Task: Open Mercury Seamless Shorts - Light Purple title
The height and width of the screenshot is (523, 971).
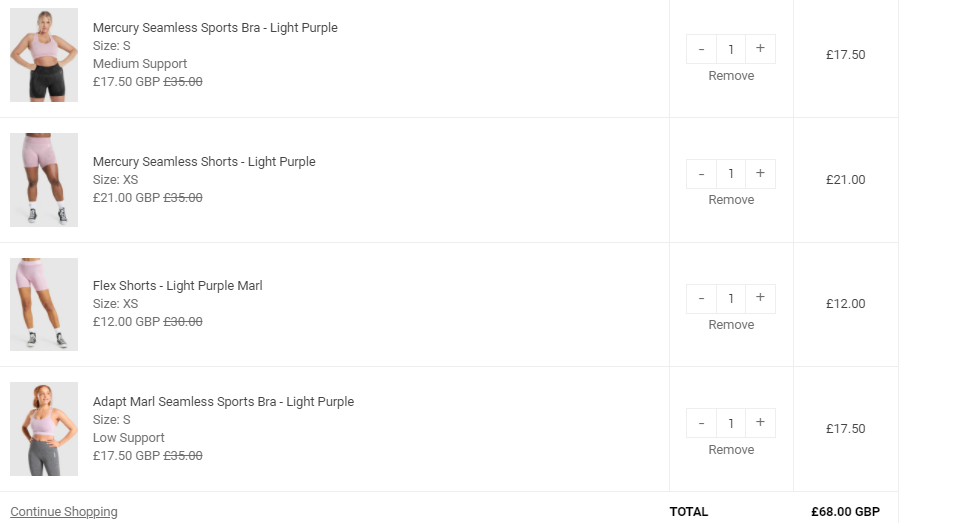Action: [204, 162]
